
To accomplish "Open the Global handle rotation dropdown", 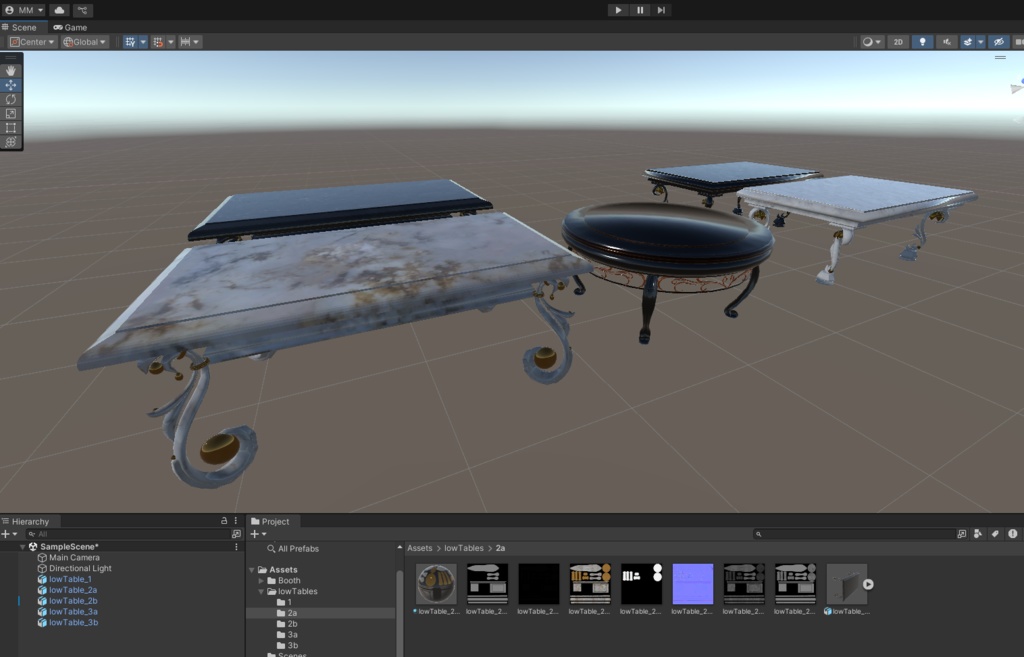I will pyautogui.click(x=84, y=42).
